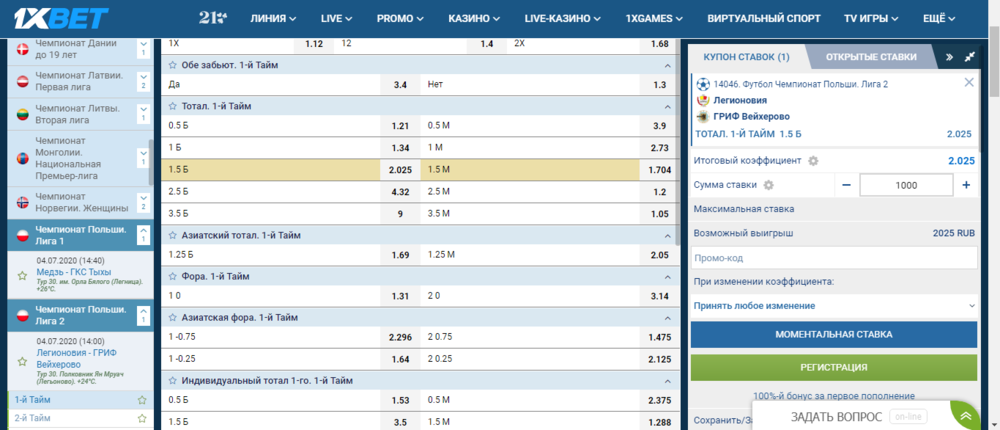This screenshot has width=1000, height=430.
Task: Open ЗАДАТЬ ВОПРОС chat
Action: coord(837,417)
